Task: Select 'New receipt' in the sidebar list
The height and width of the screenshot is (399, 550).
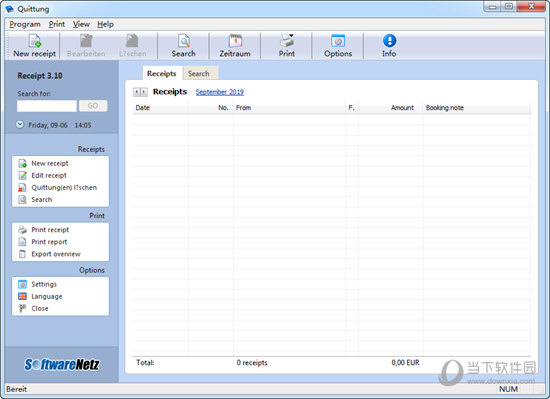Action: (x=50, y=163)
